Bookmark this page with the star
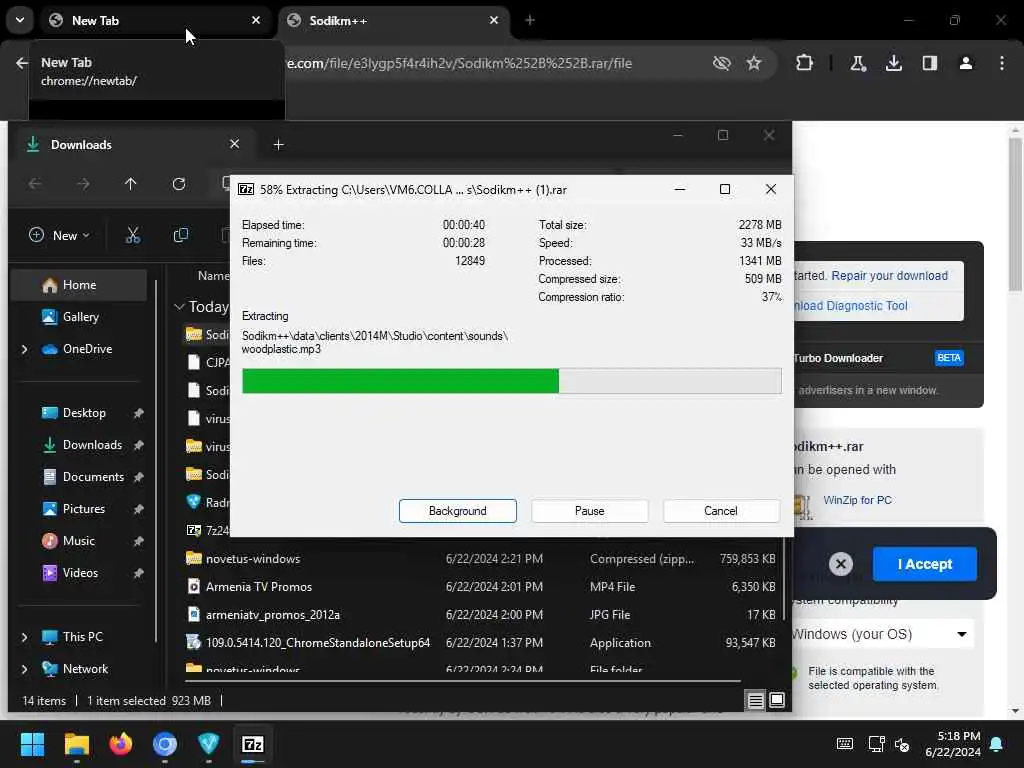1024x768 pixels. click(754, 63)
